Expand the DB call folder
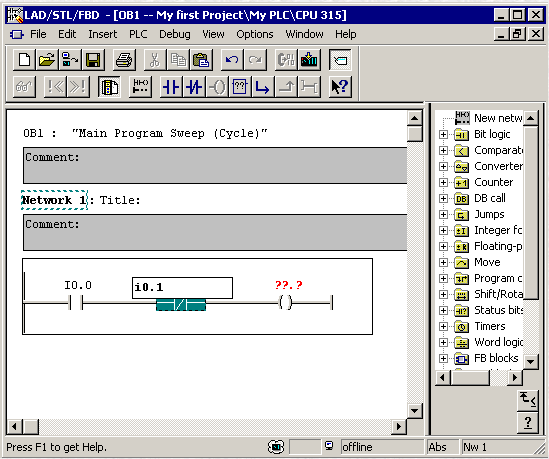The height and width of the screenshot is (459, 549). click(x=443, y=199)
